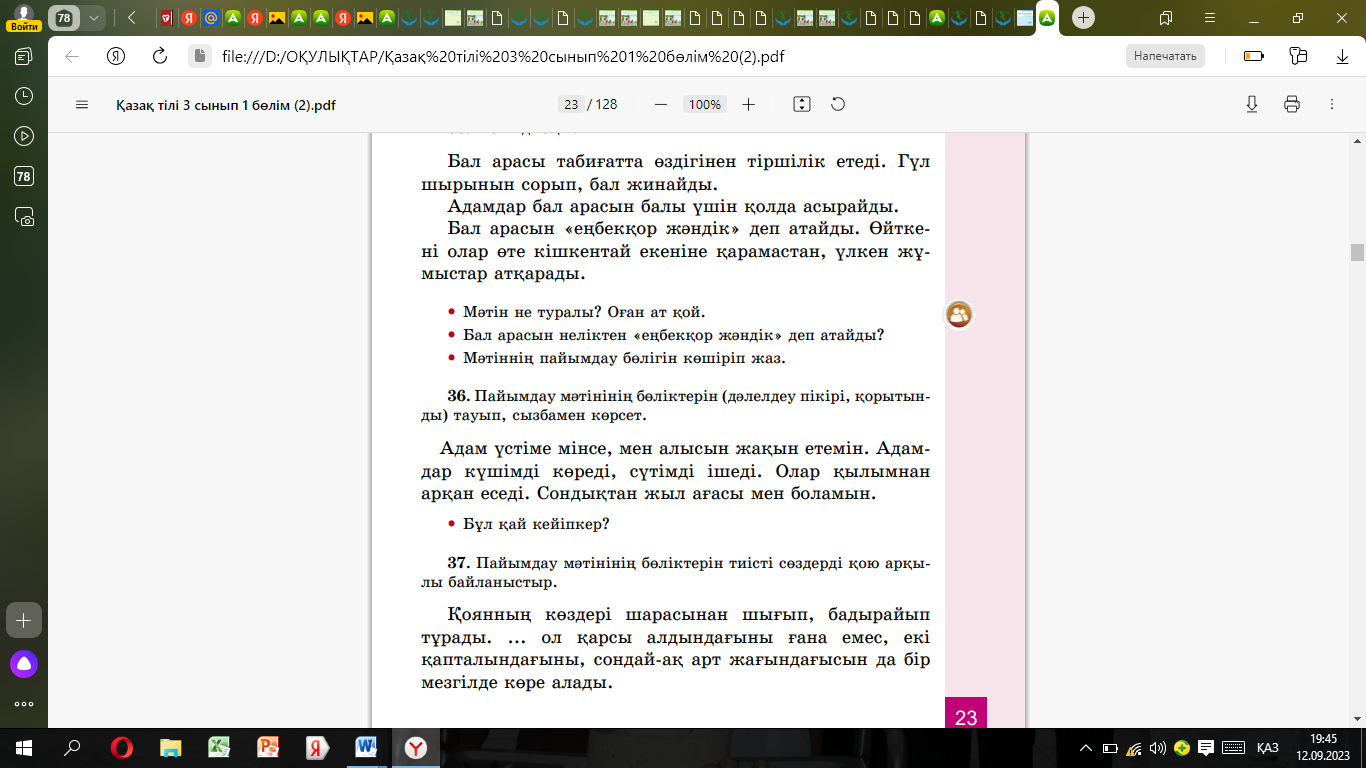
Task: Open Microsoft Word from the taskbar
Action: (365, 747)
